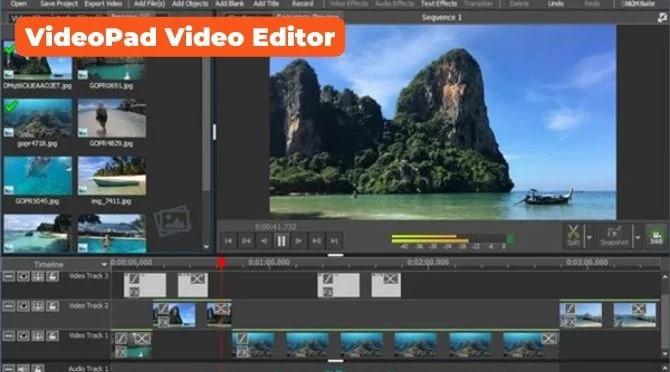Click Add Blank in the toolbar
Screen dimensions: 670x372
[x=230, y=3]
